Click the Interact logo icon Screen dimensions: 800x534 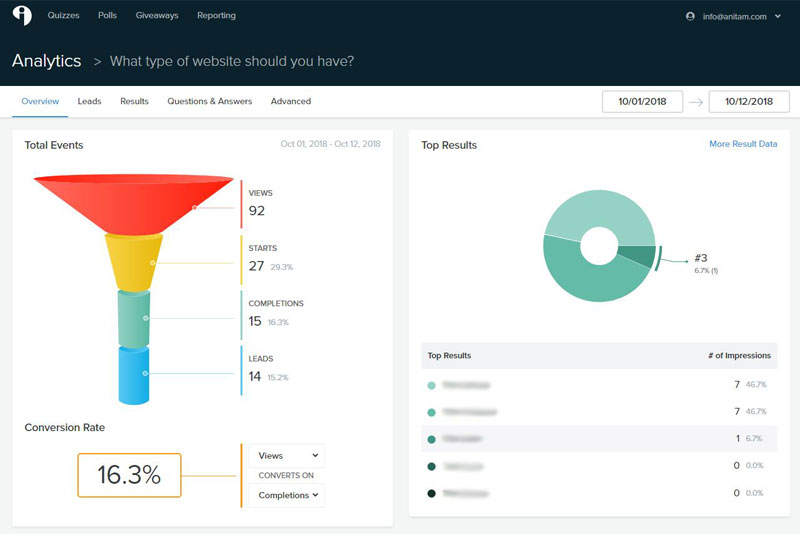[x=22, y=15]
